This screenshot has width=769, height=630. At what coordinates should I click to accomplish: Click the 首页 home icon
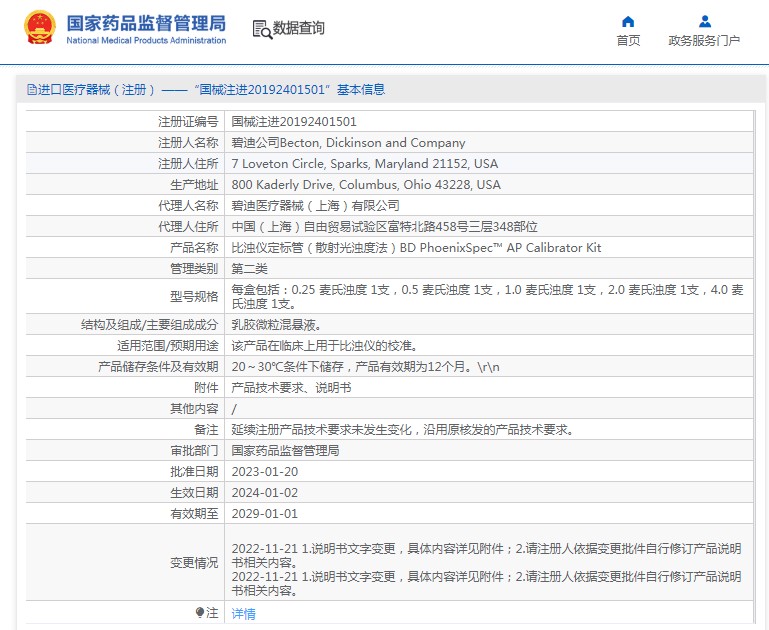pyautogui.click(x=628, y=22)
